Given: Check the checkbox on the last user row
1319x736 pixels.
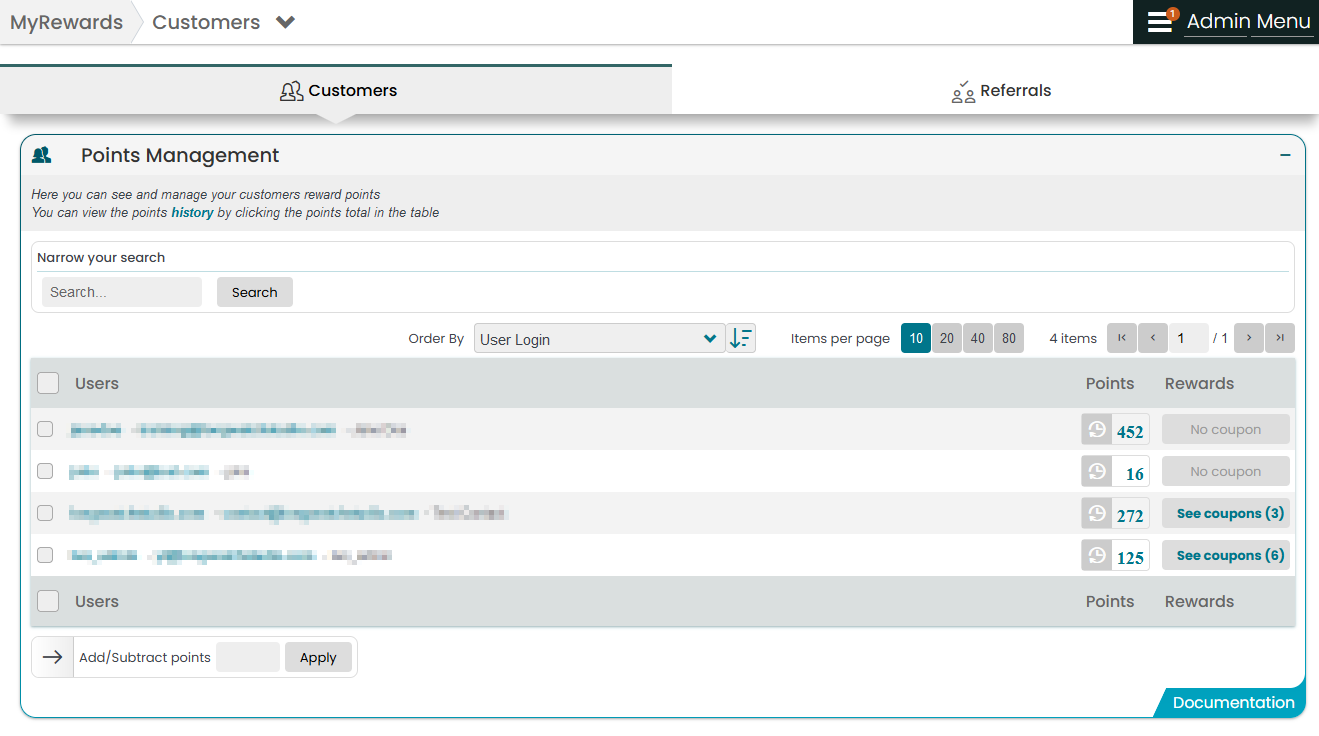Looking at the screenshot, I should [x=45, y=555].
